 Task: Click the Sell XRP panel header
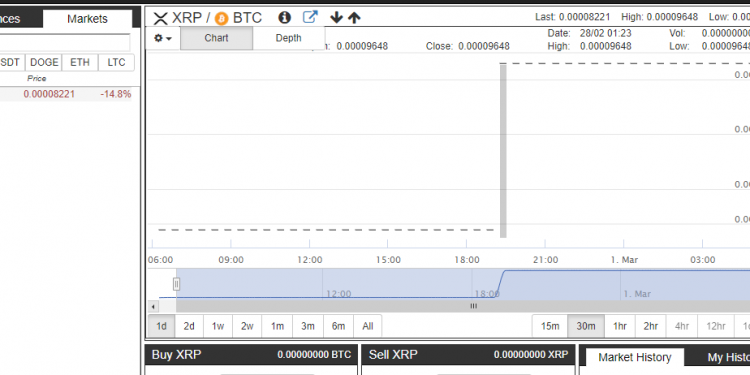(468, 355)
